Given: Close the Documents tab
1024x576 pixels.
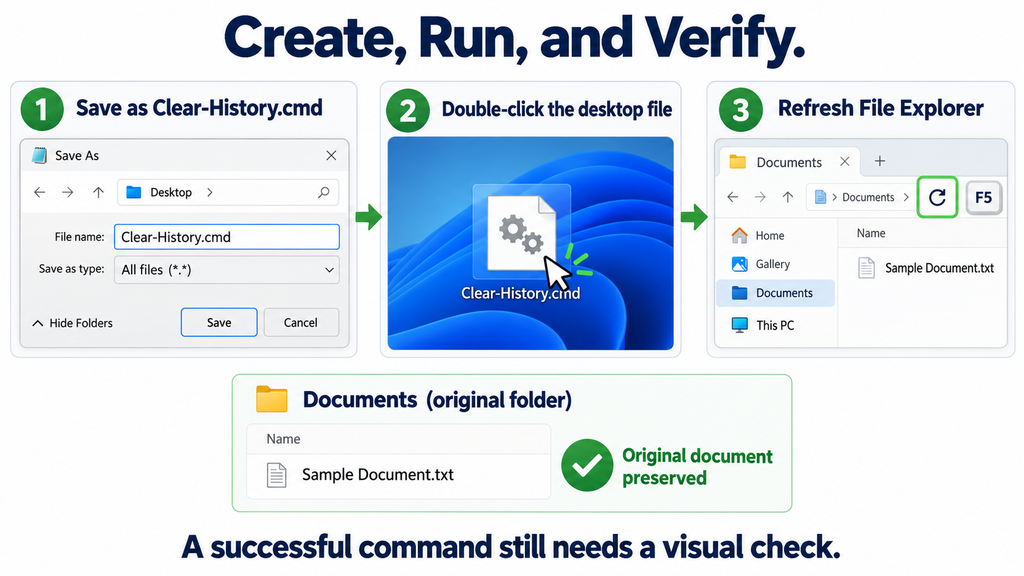Looking at the screenshot, I should pyautogui.click(x=844, y=161).
